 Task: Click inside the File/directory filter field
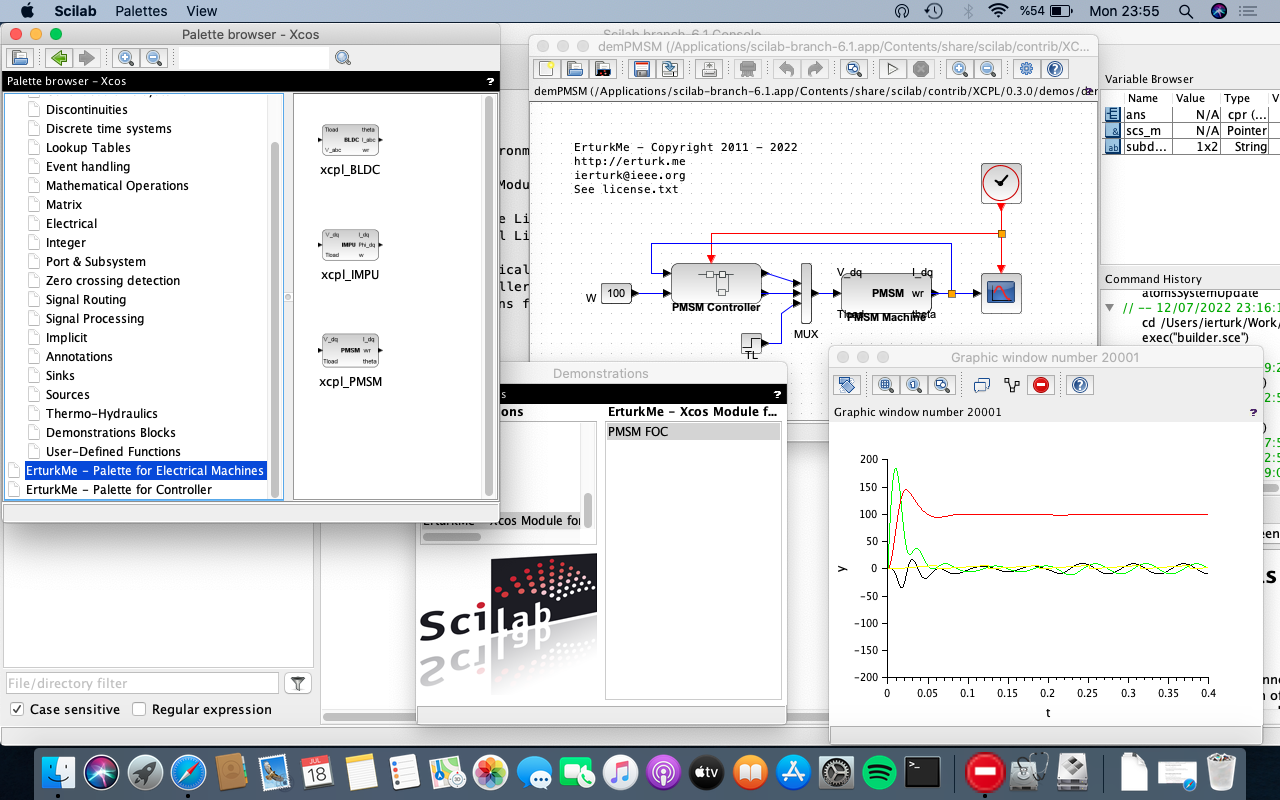pos(140,682)
